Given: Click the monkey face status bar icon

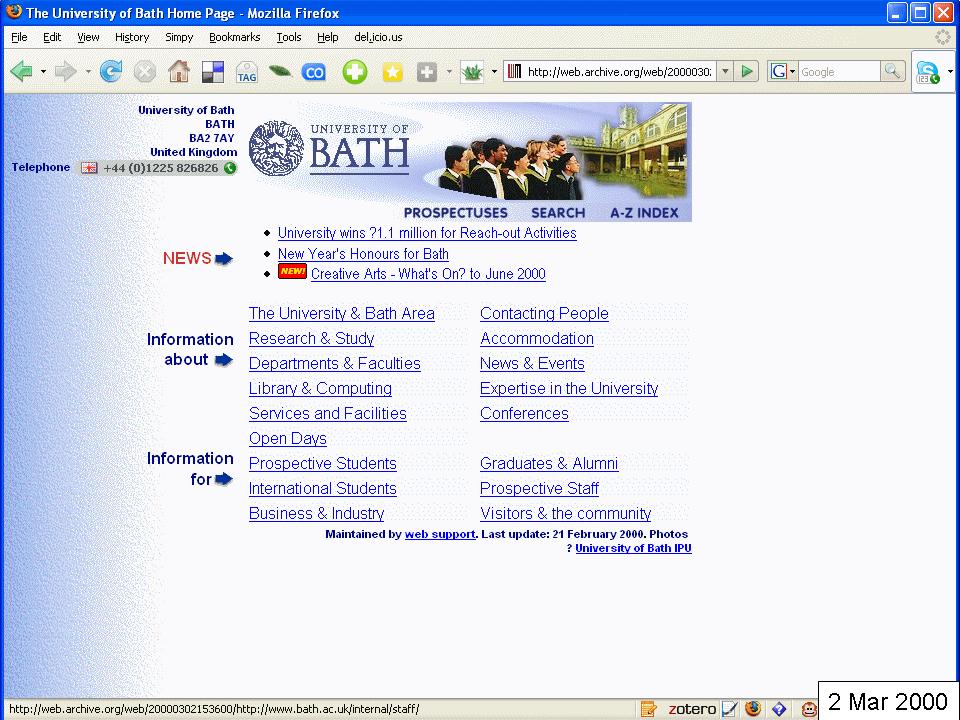Looking at the screenshot, I should 809,710.
